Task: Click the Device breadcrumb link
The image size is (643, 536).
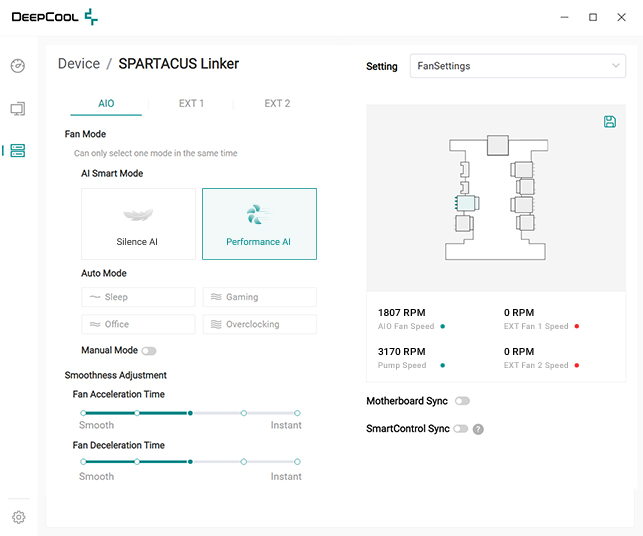Action: [78, 64]
